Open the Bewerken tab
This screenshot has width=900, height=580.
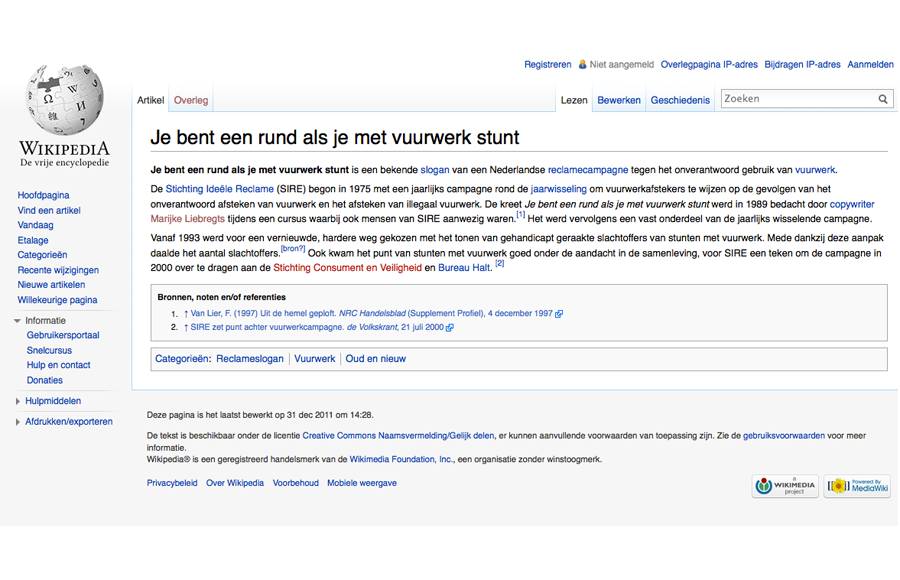(x=619, y=100)
